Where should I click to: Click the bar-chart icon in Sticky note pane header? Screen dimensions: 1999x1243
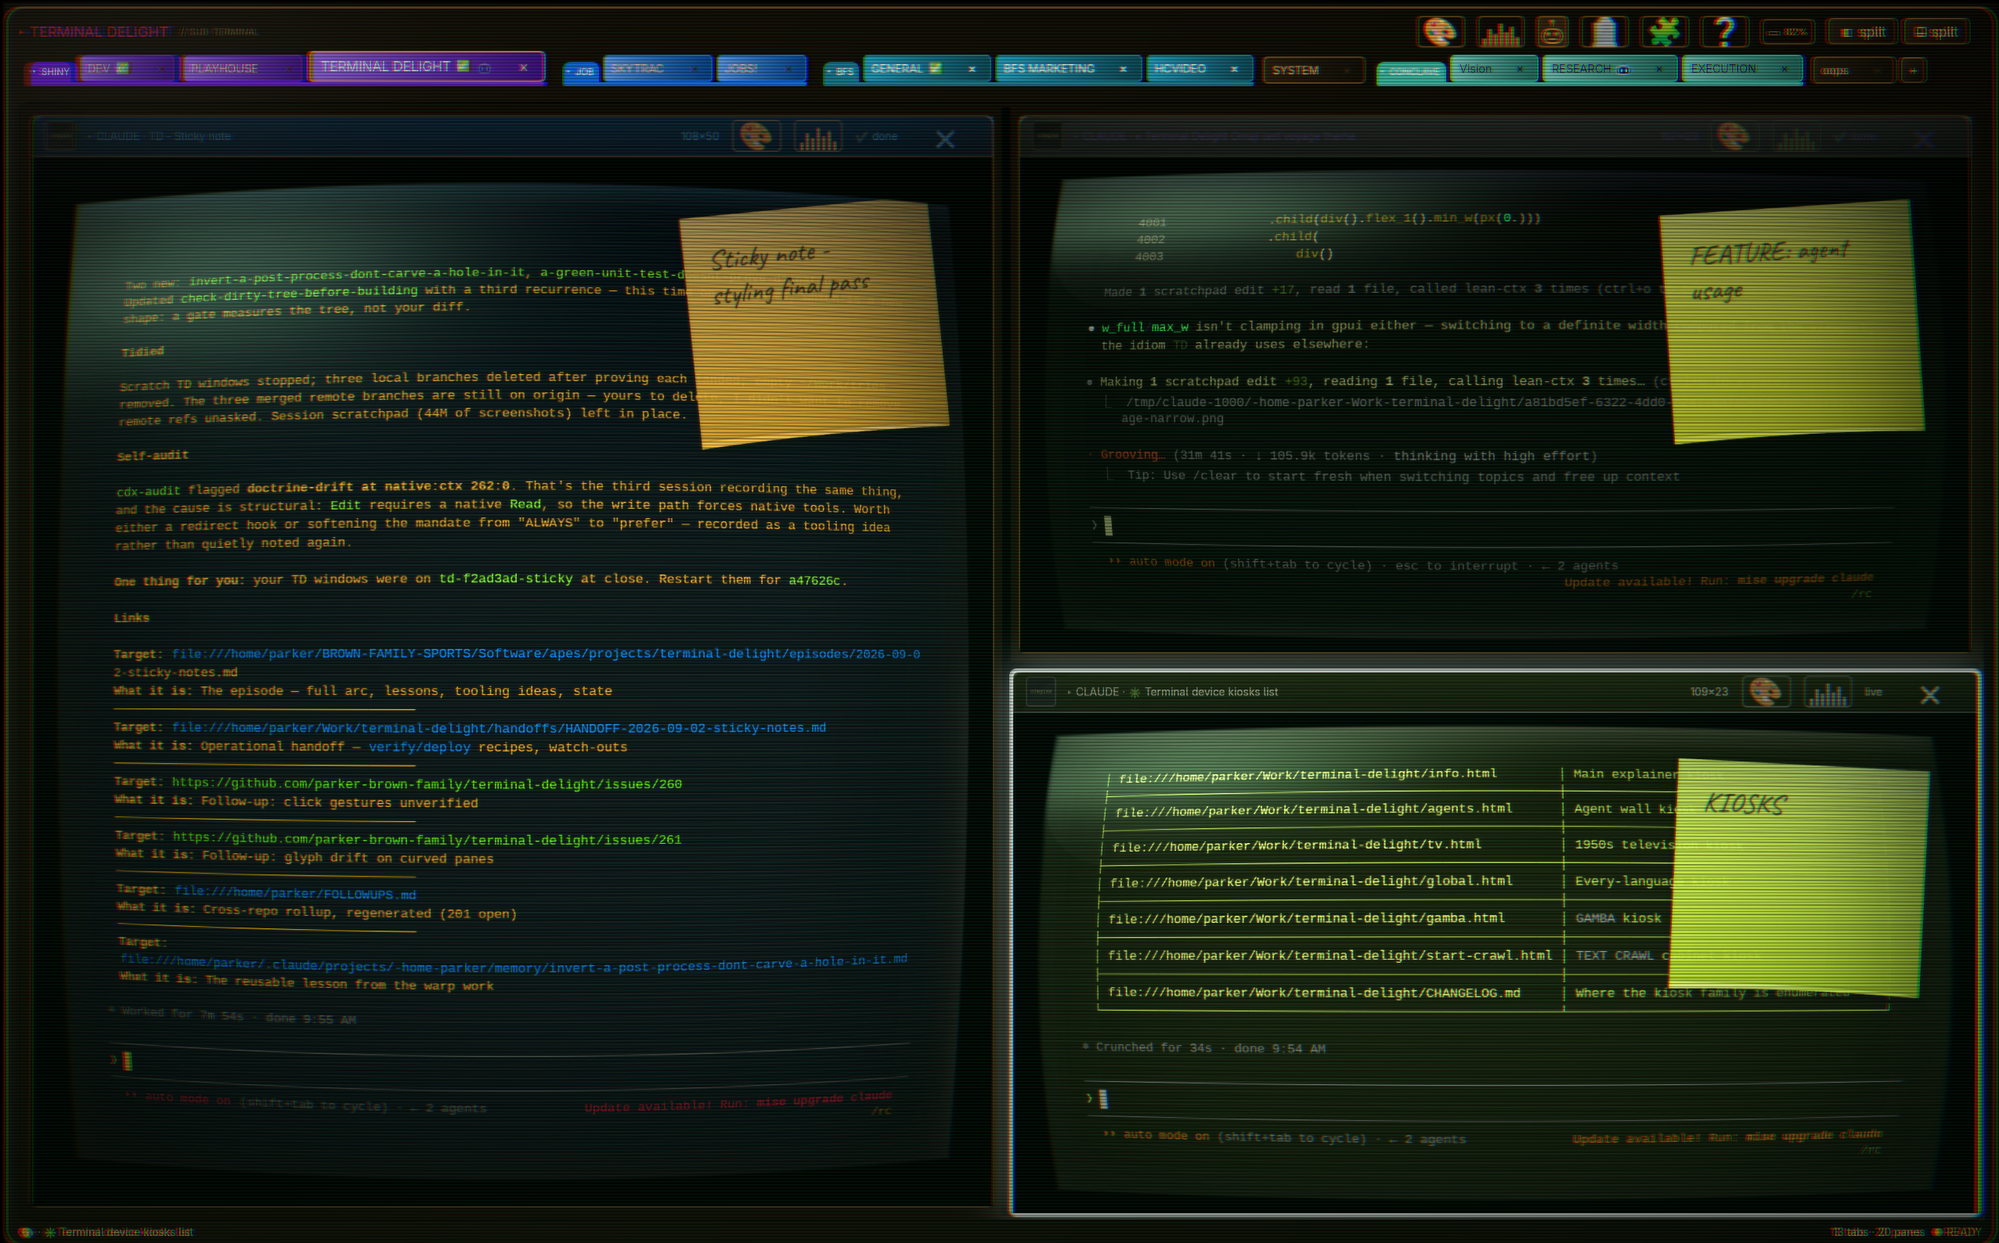click(x=817, y=136)
